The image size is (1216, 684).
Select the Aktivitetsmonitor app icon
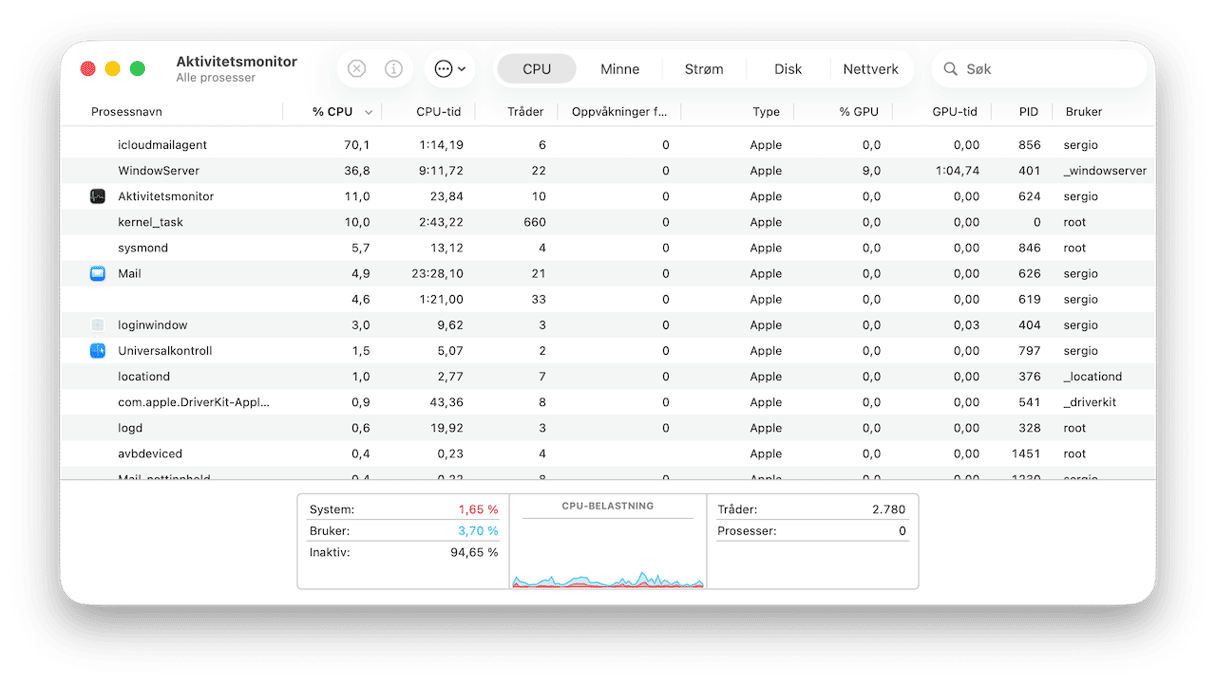pyautogui.click(x=97, y=197)
